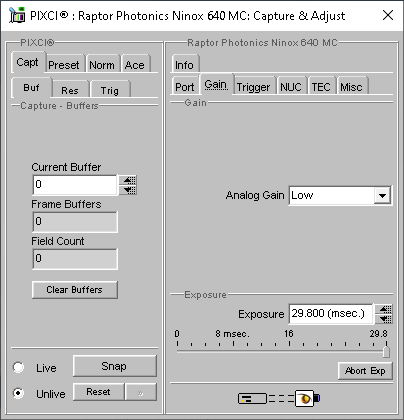The width and height of the screenshot is (404, 420).
Task: Click in the Current Buffer input field
Action: point(75,185)
